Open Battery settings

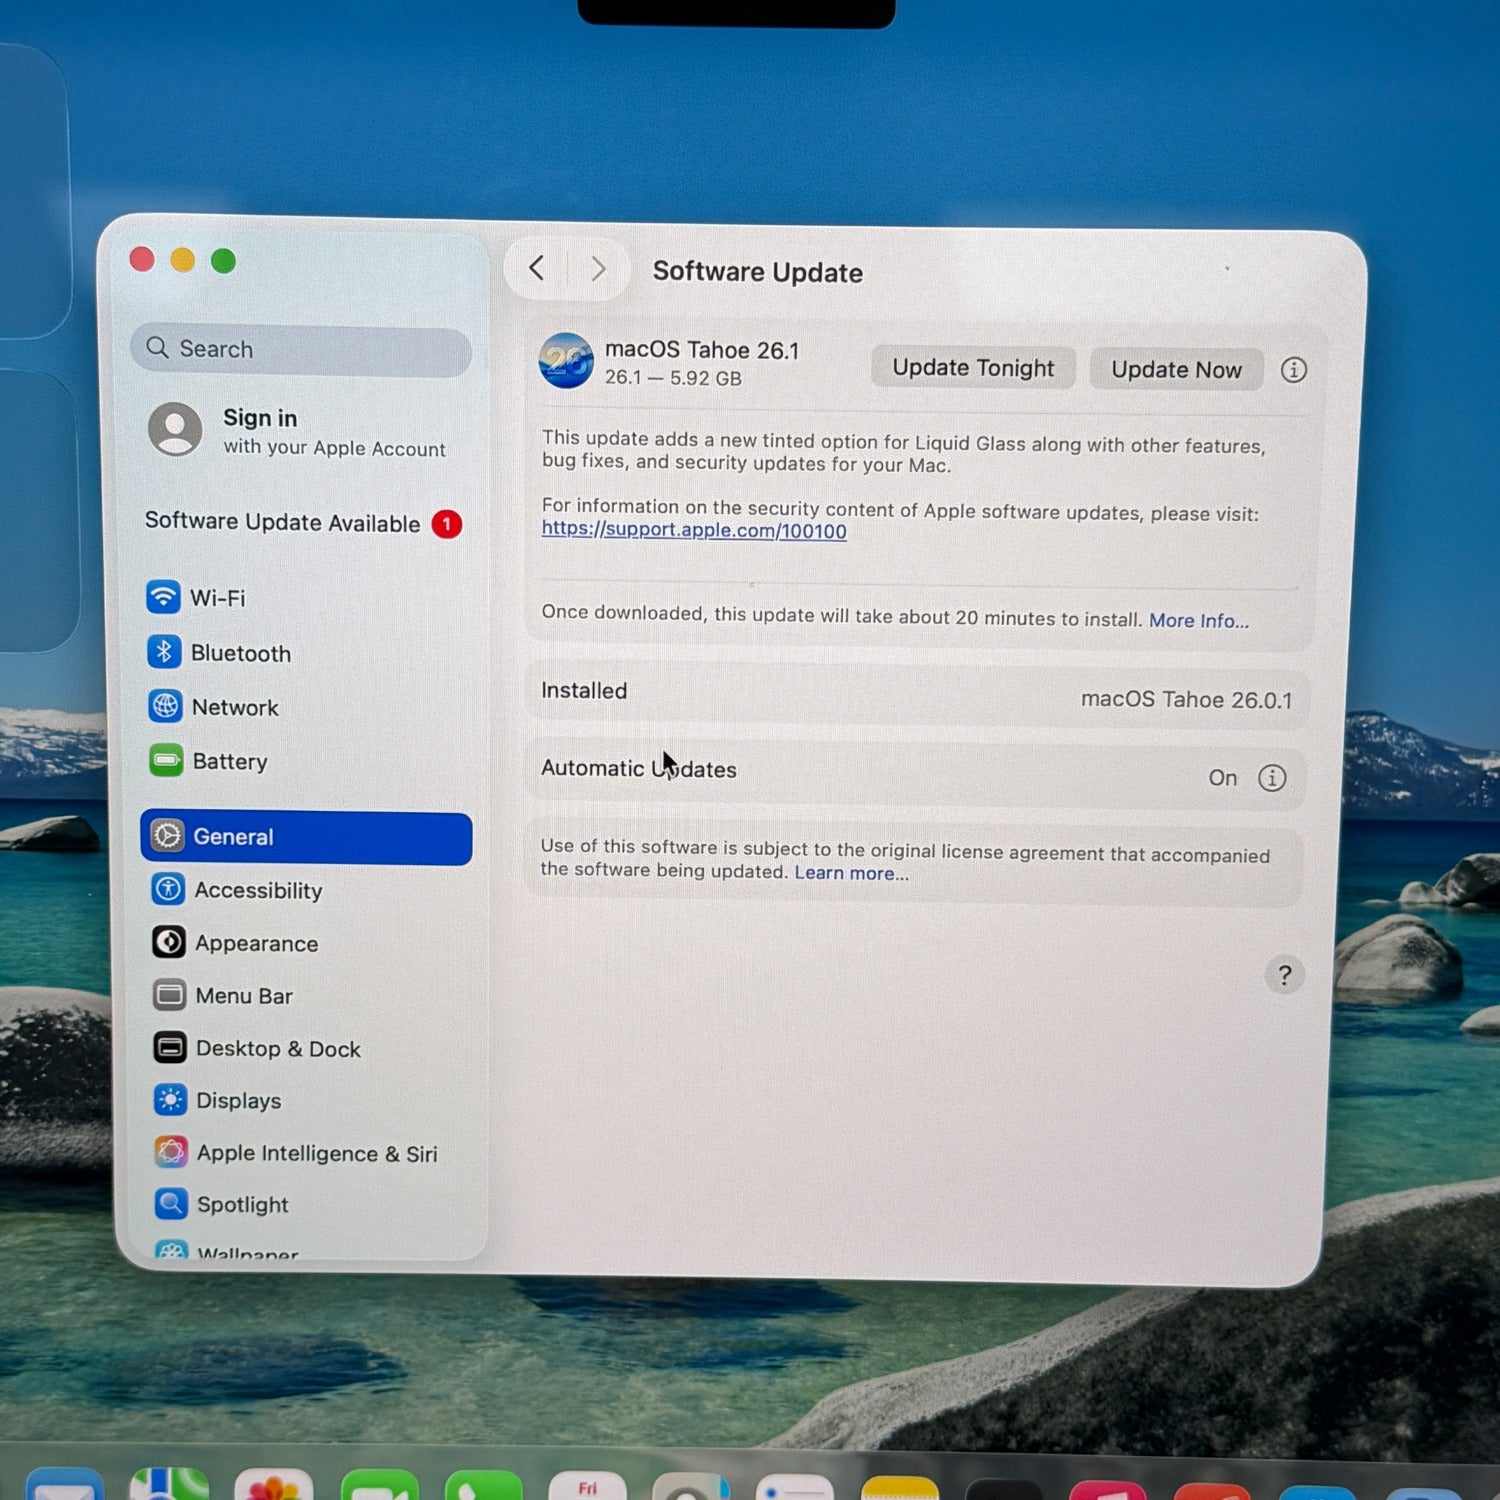coord(229,762)
